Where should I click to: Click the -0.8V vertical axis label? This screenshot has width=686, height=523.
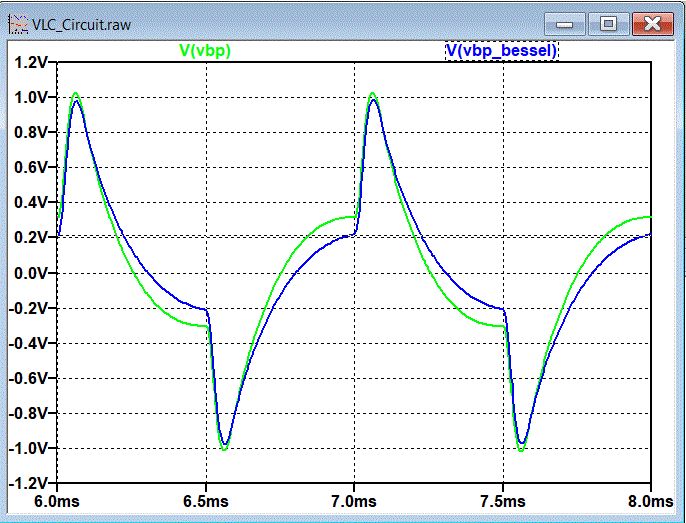coord(28,413)
